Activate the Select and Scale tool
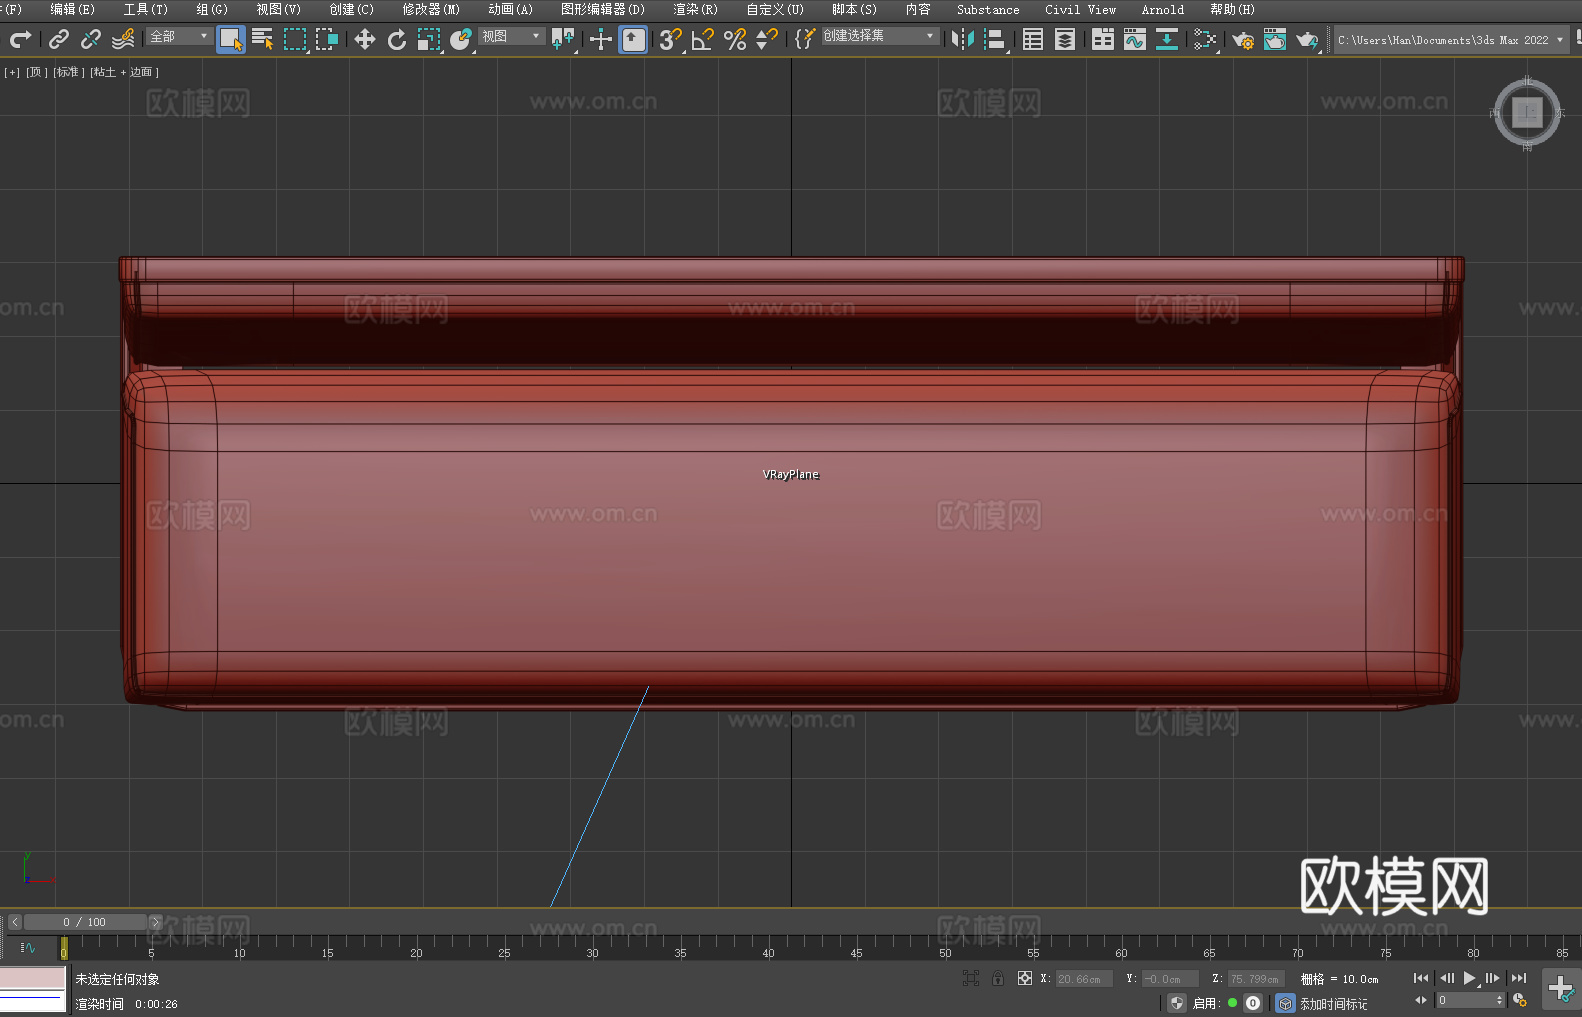Viewport: 1582px width, 1017px height. [x=429, y=39]
